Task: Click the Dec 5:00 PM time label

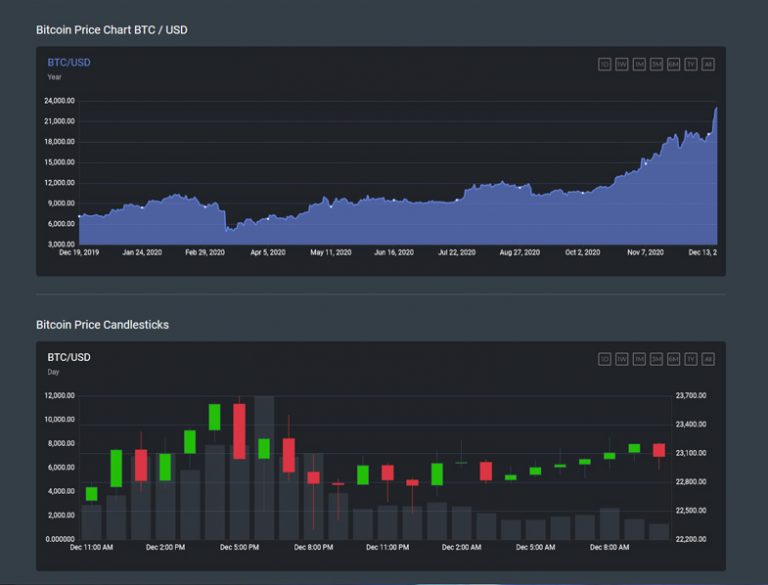Action: pos(240,547)
